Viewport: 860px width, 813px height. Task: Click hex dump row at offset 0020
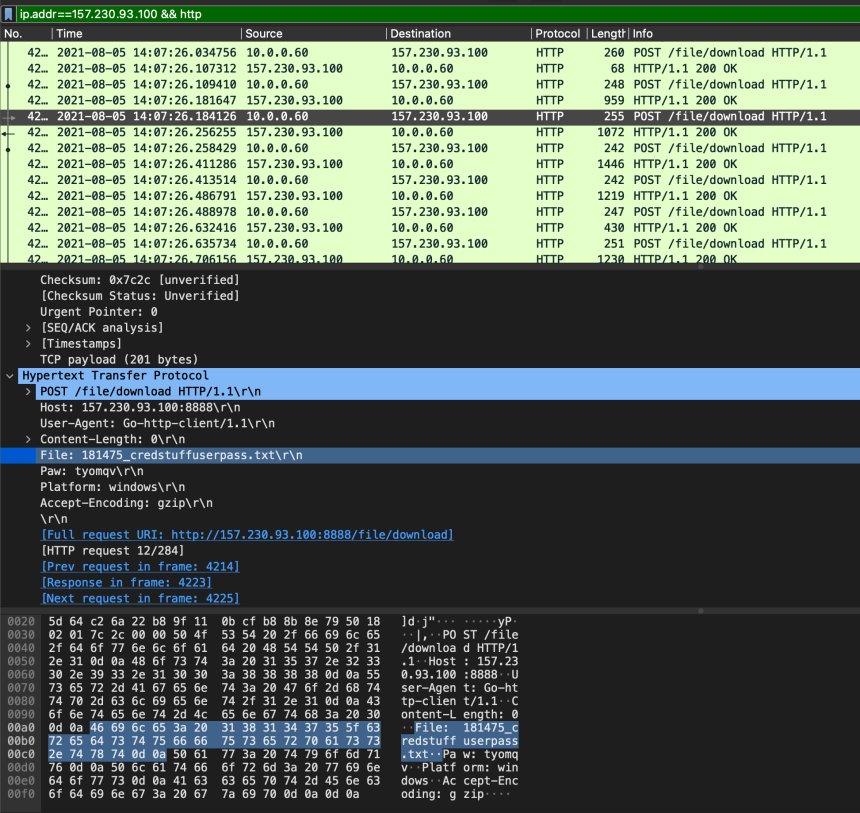click(263, 622)
